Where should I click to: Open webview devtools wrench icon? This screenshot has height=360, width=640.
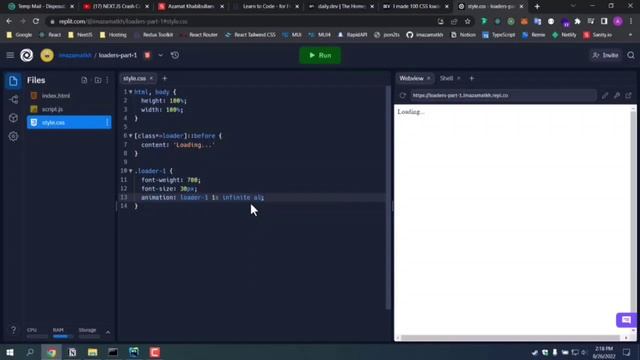617,96
